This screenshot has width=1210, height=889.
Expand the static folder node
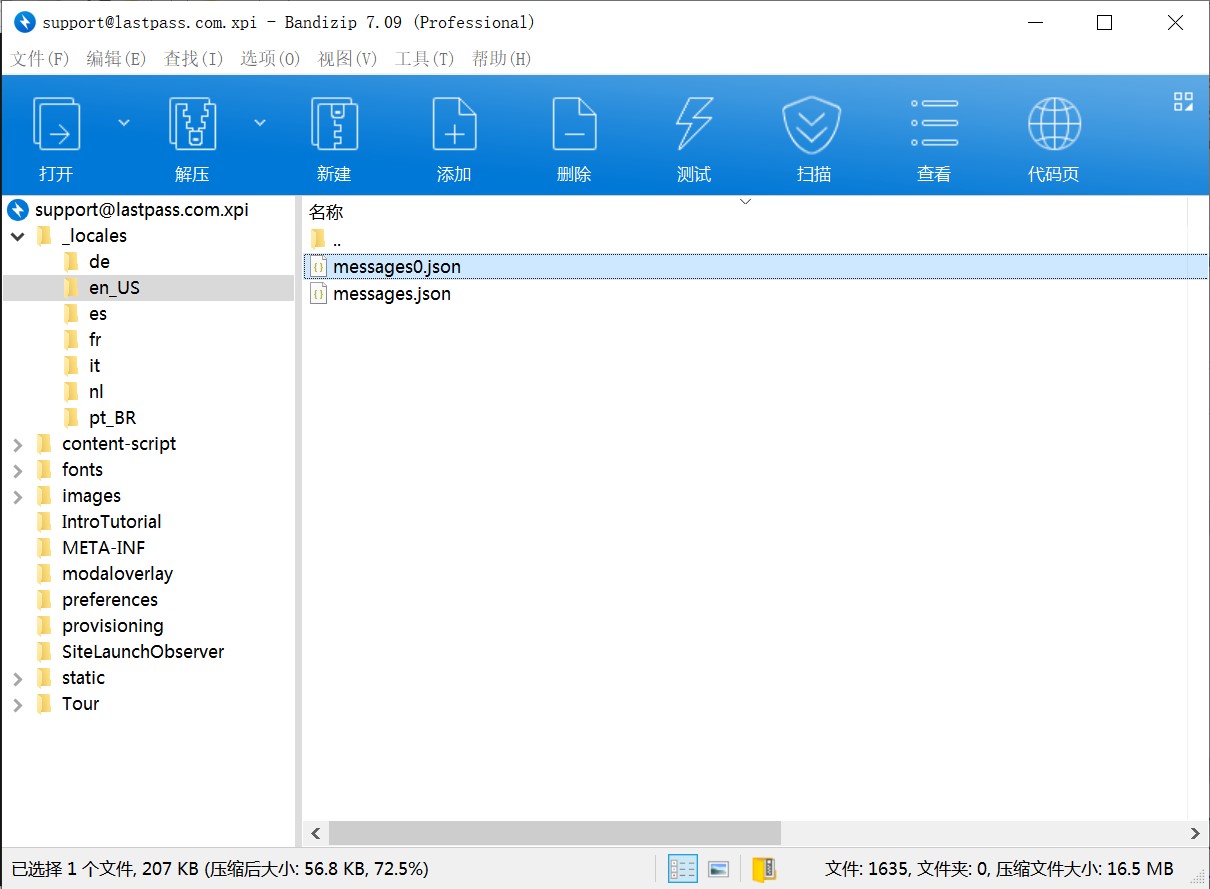(18, 679)
